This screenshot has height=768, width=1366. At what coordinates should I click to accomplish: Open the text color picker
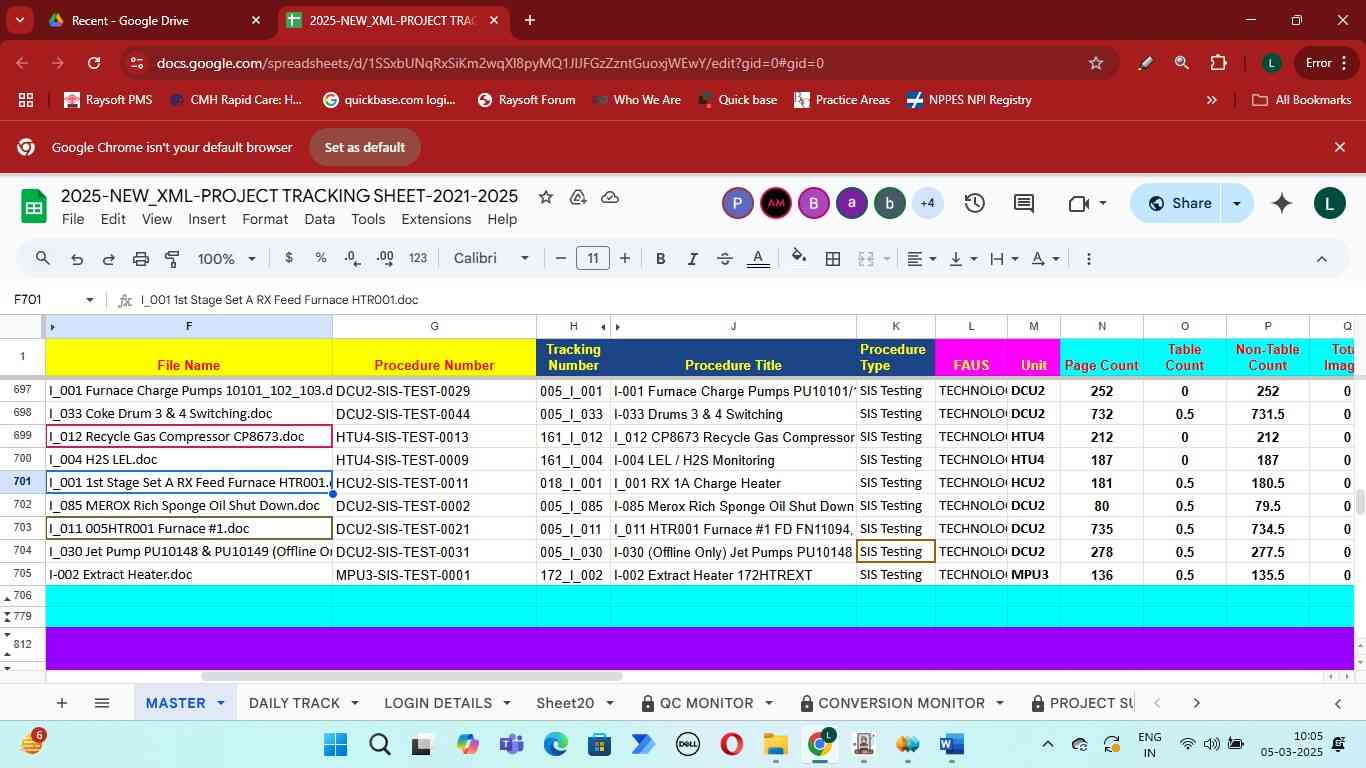(x=758, y=259)
